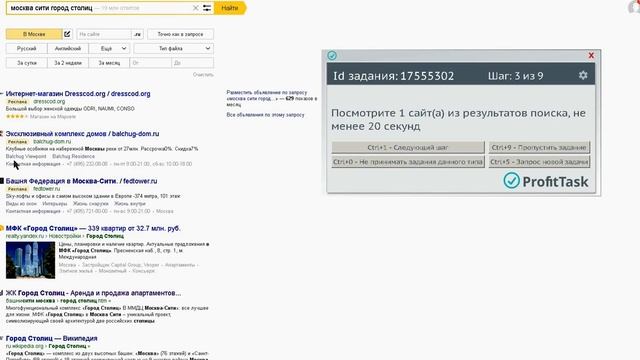This screenshot has height=360, width=640.
Task: Click the realty.yandex.ru breadcrumb link
Action: (x=24, y=236)
